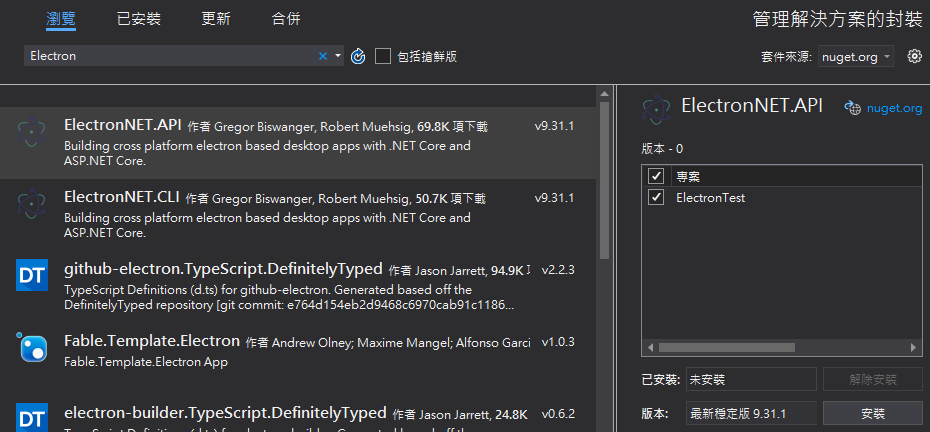Open the search box history dropdown arrow
The width and height of the screenshot is (930, 432).
(338, 56)
